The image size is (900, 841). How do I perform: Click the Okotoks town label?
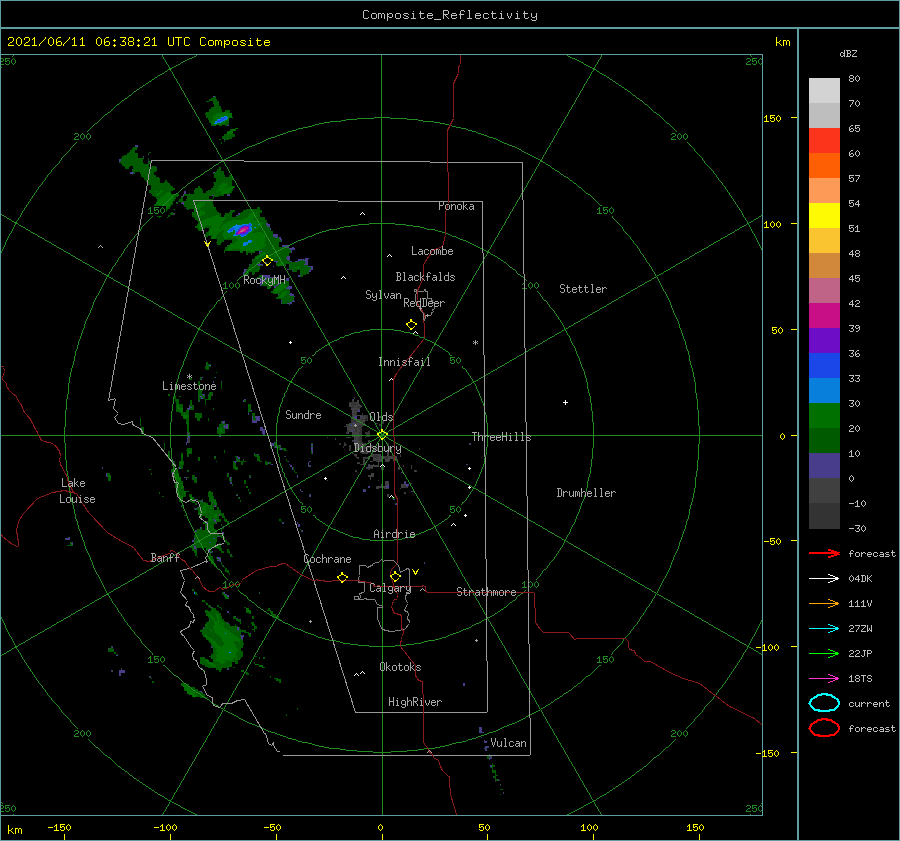400,667
